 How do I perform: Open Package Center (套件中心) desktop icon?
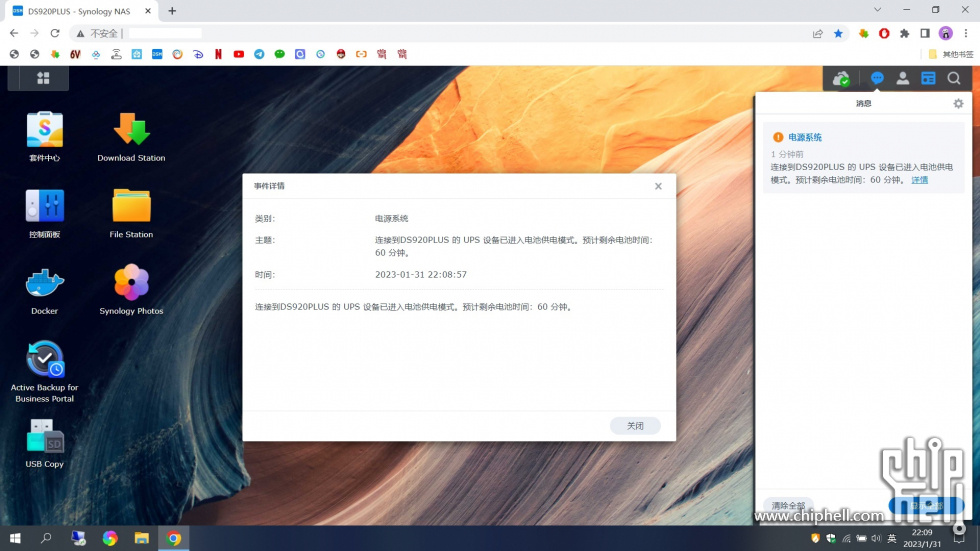tap(44, 137)
